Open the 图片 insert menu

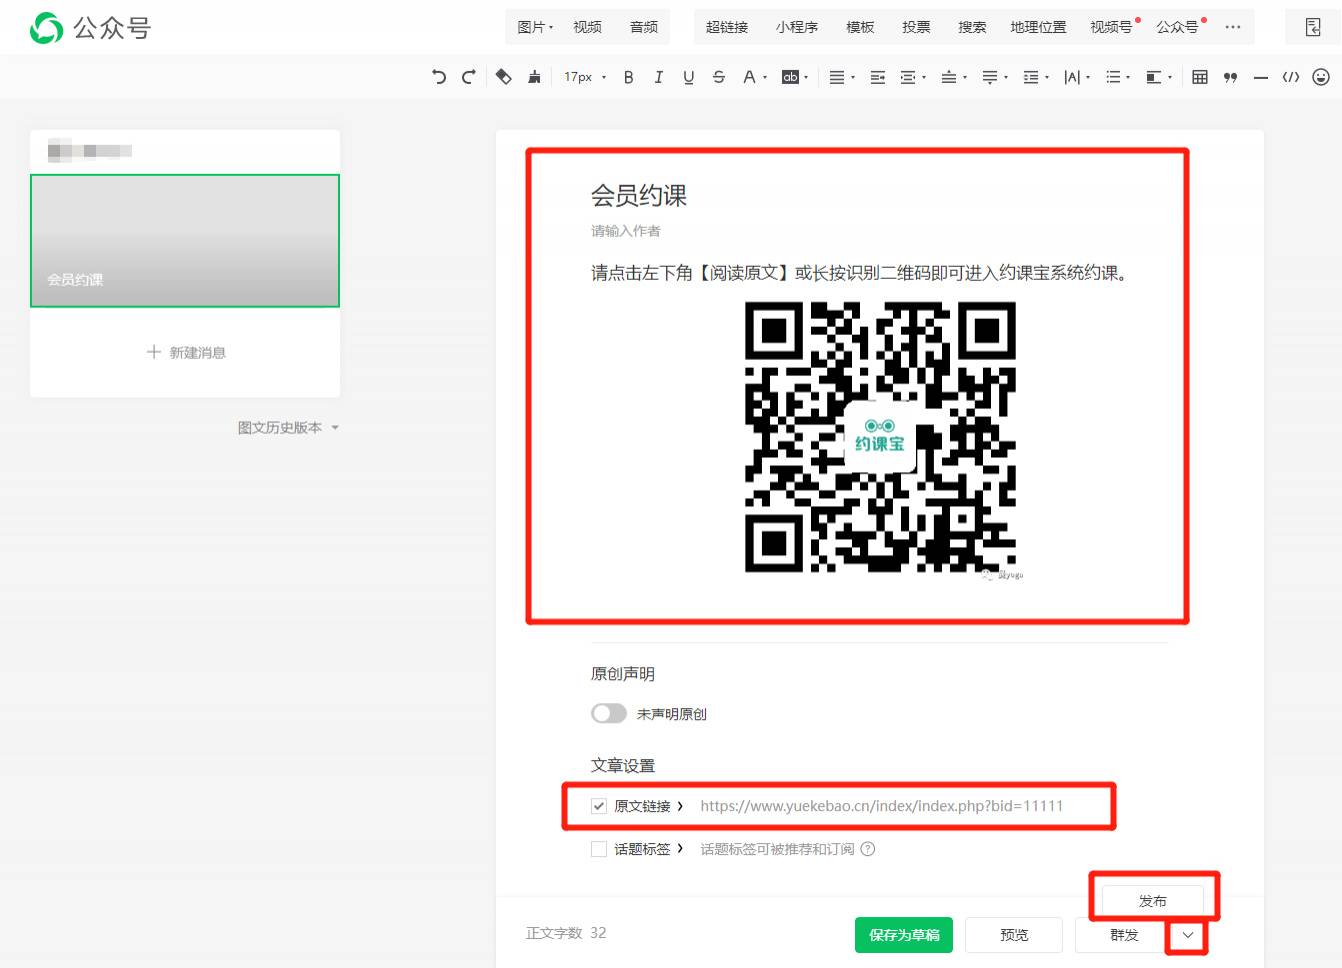[x=535, y=27]
